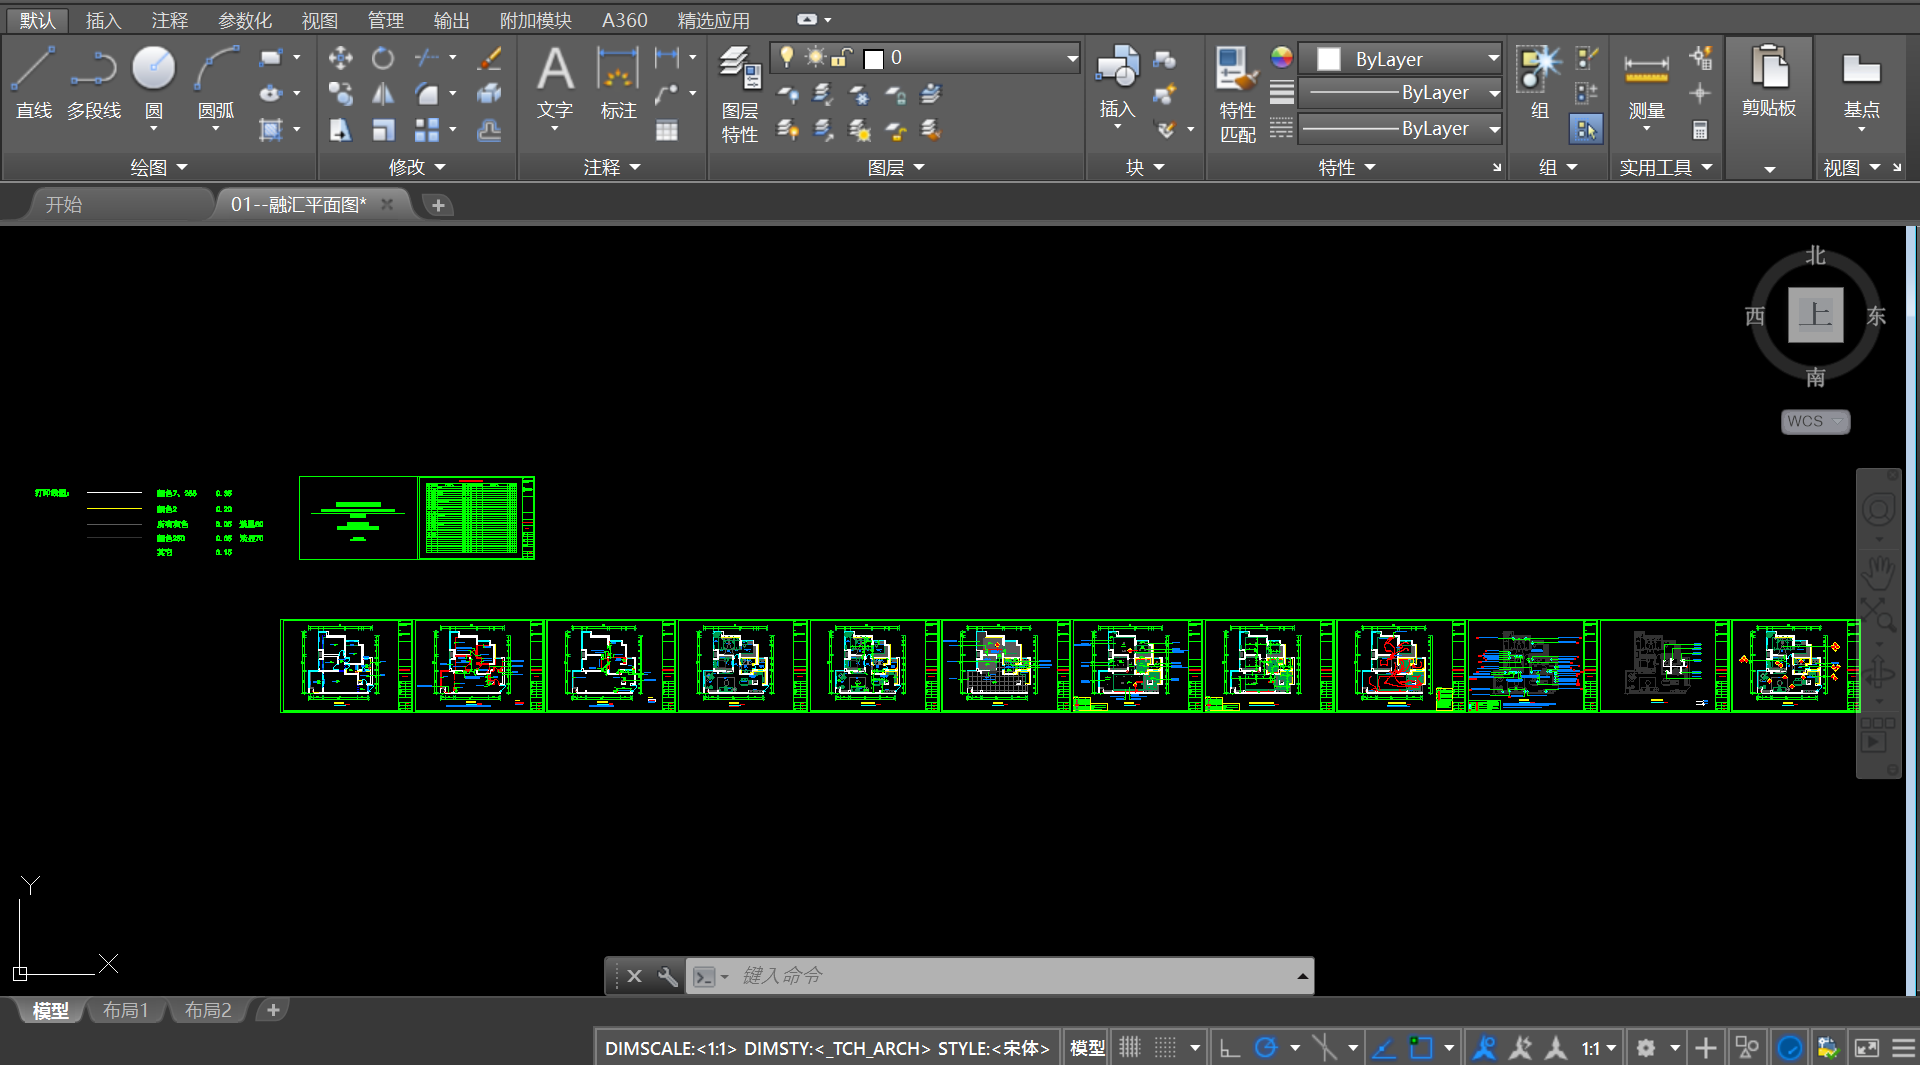Screen dimensions: 1920x1065
Task: Switch to the 参数化 ribbon tab
Action: (x=245, y=20)
